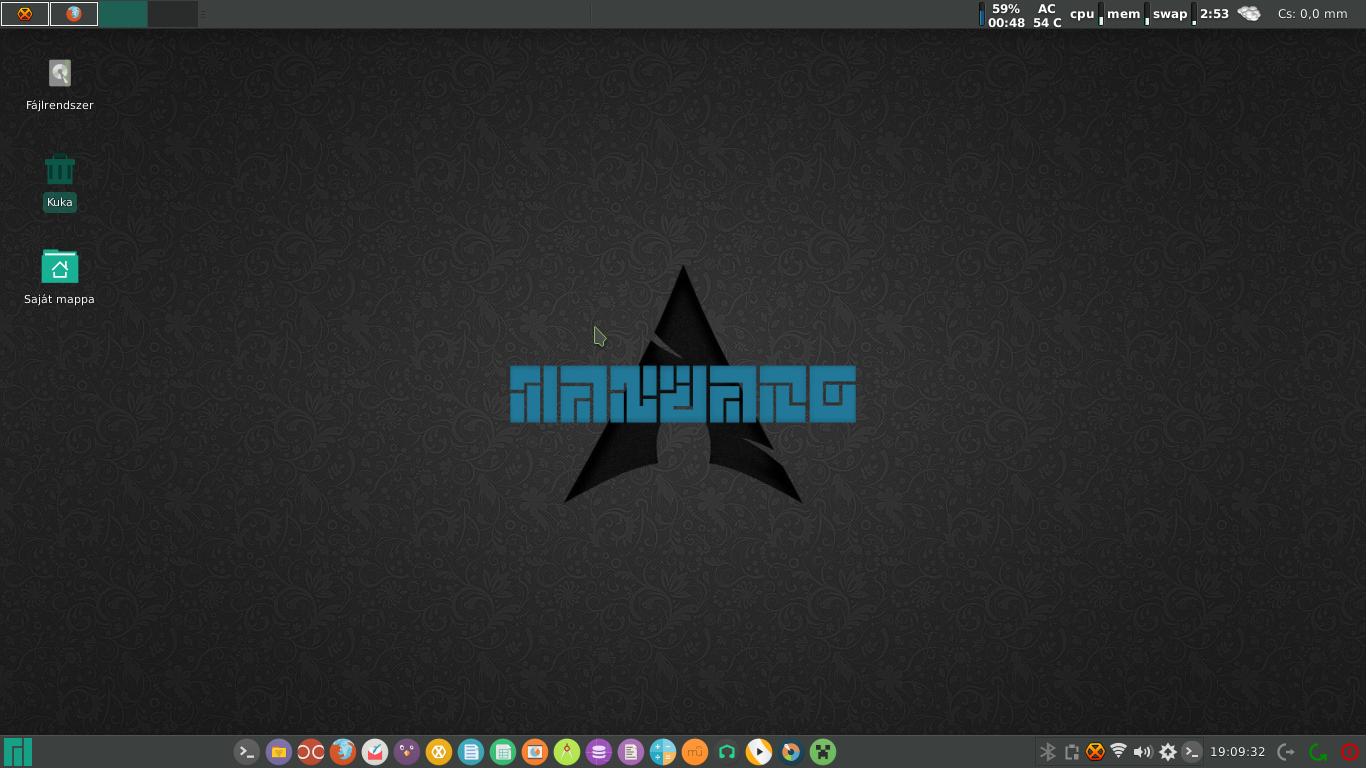Open the orange hexagon X dock app
The image size is (1366, 768).
click(439, 752)
